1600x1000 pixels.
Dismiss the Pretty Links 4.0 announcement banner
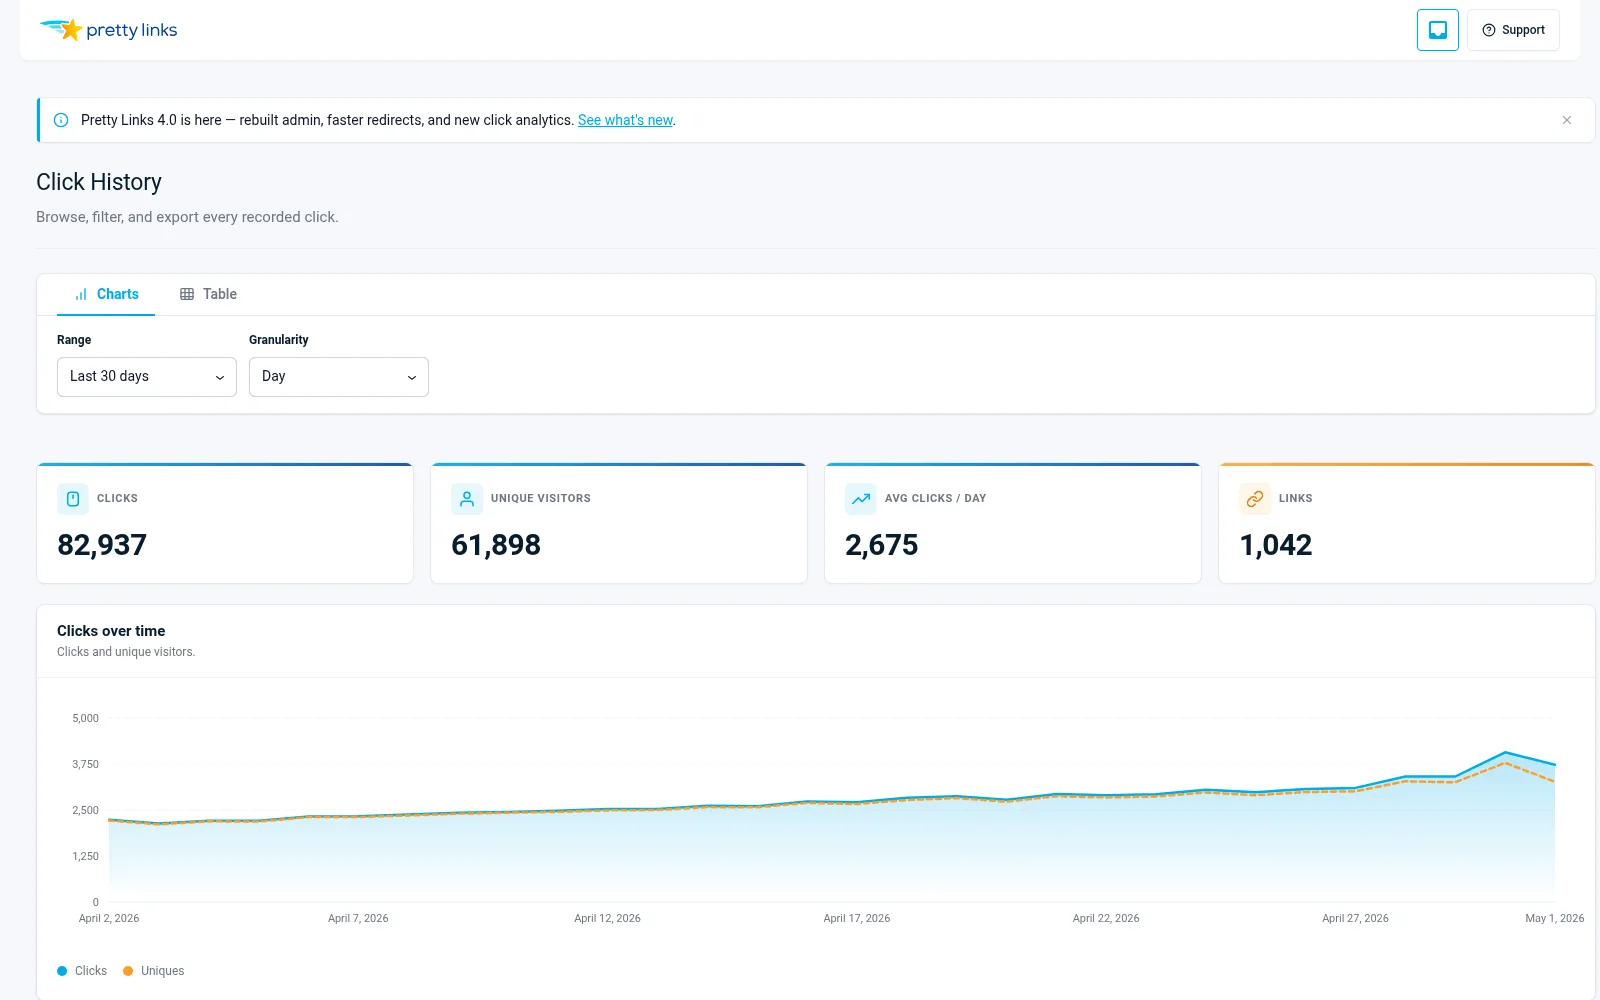point(1567,120)
